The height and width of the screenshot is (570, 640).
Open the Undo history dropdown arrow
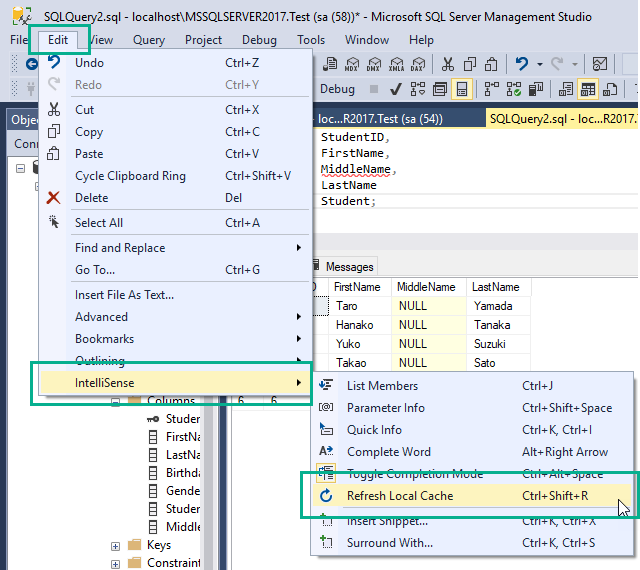[x=538, y=64]
